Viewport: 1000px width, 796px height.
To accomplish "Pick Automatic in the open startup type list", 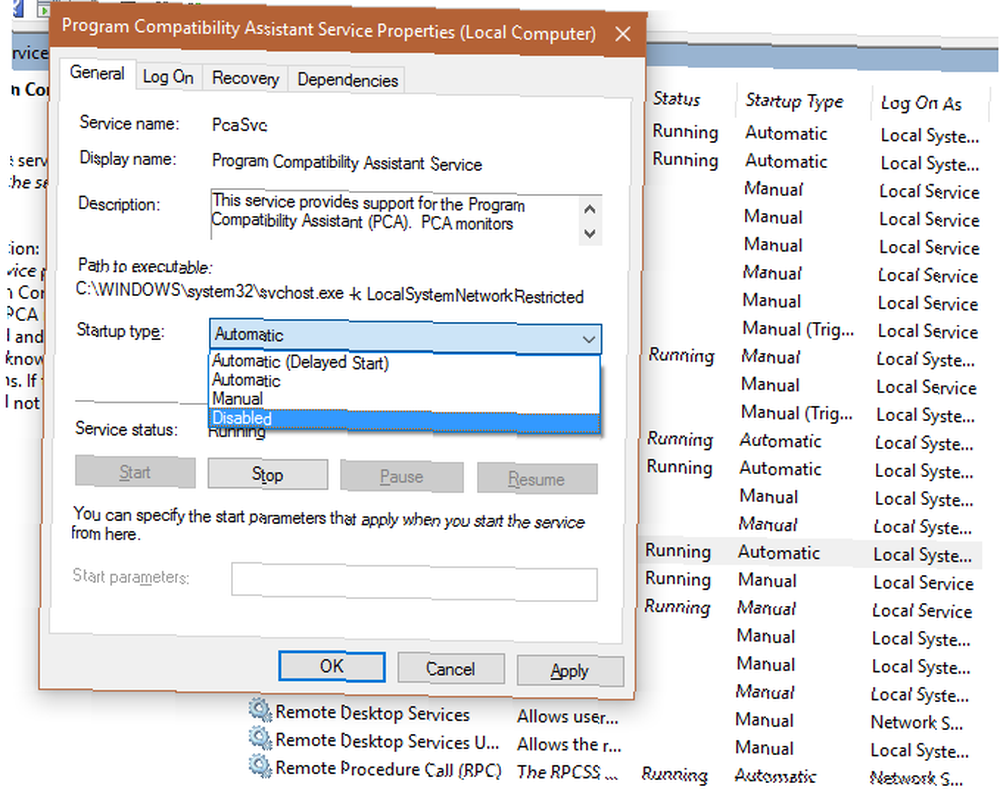I will 404,381.
